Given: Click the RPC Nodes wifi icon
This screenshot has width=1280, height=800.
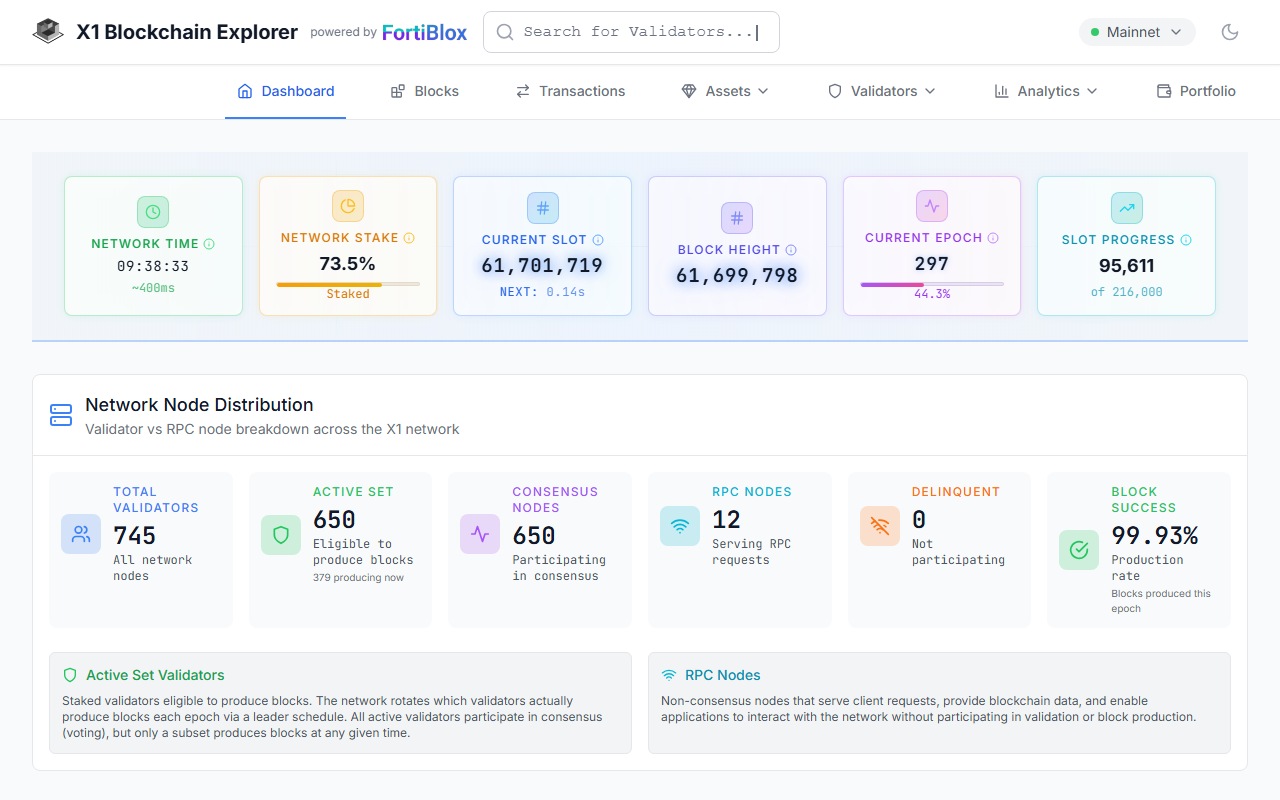Looking at the screenshot, I should [x=680, y=526].
